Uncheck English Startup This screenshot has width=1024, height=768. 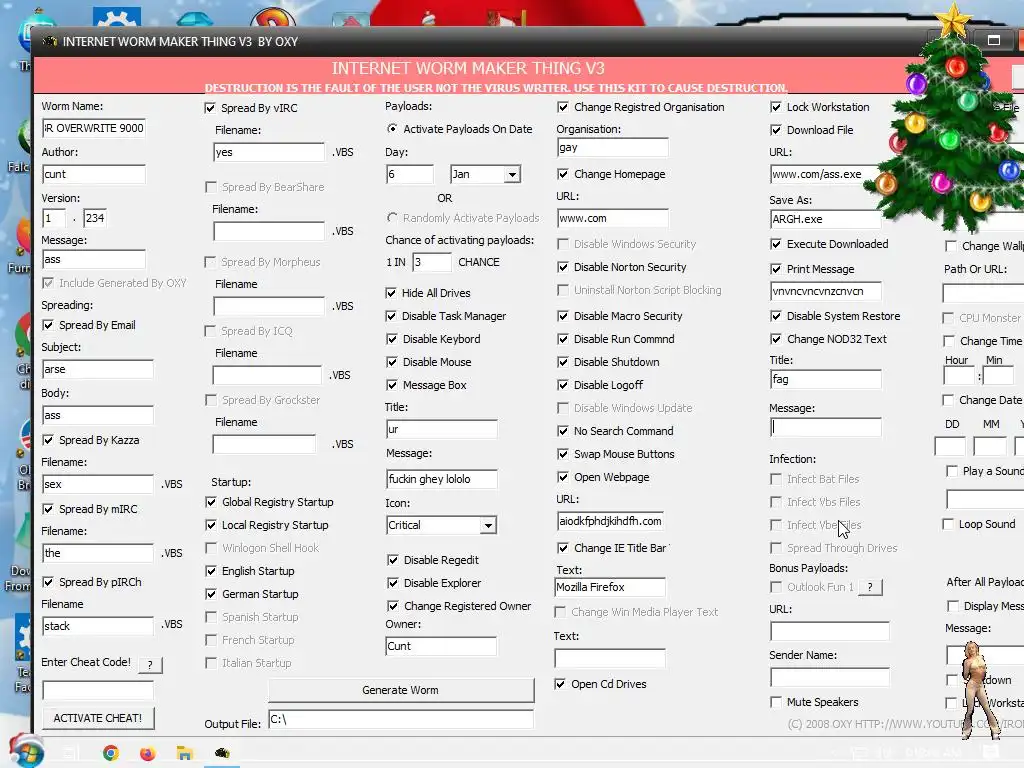(x=210, y=571)
